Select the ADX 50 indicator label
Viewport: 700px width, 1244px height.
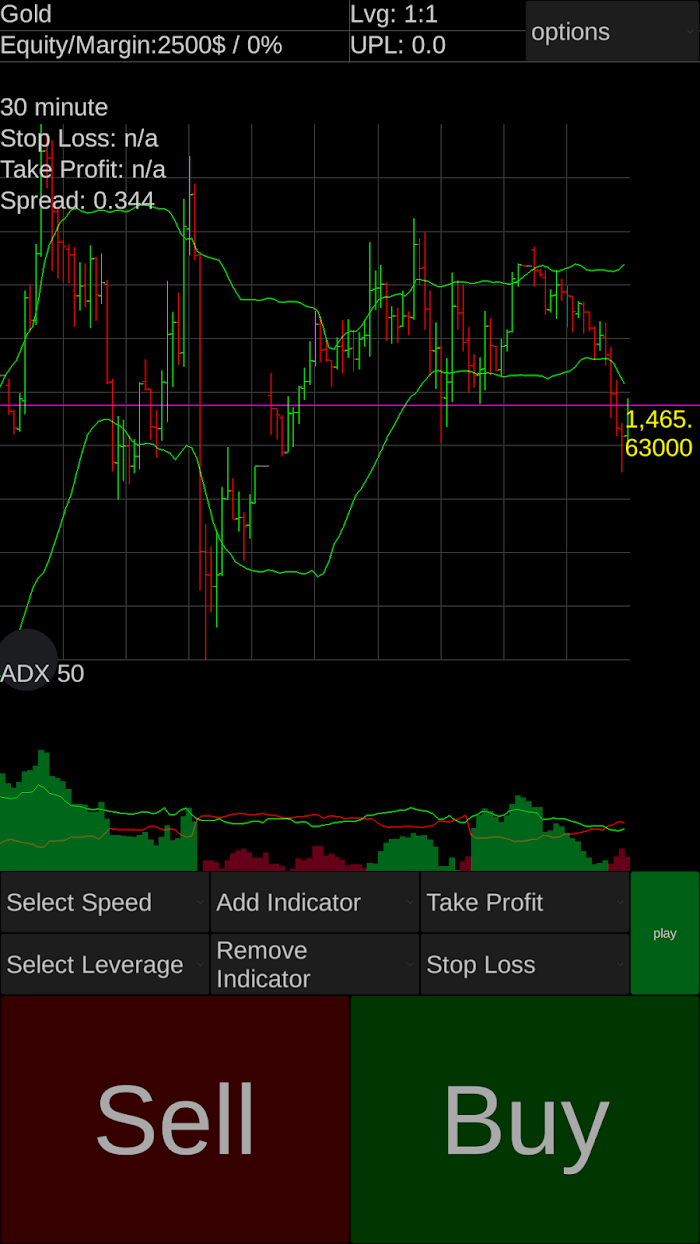coord(42,674)
